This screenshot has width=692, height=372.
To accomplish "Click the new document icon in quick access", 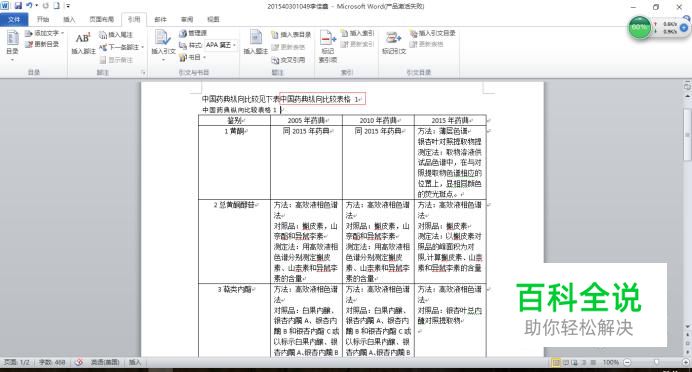I will [56, 6].
